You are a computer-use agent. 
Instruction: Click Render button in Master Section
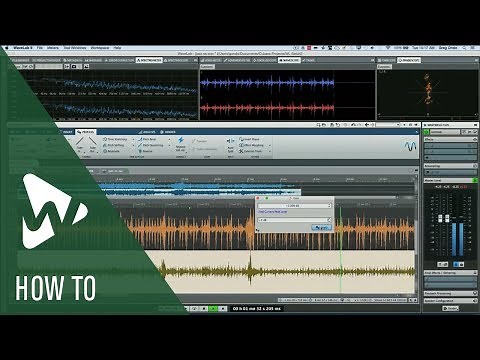(x=450, y=308)
